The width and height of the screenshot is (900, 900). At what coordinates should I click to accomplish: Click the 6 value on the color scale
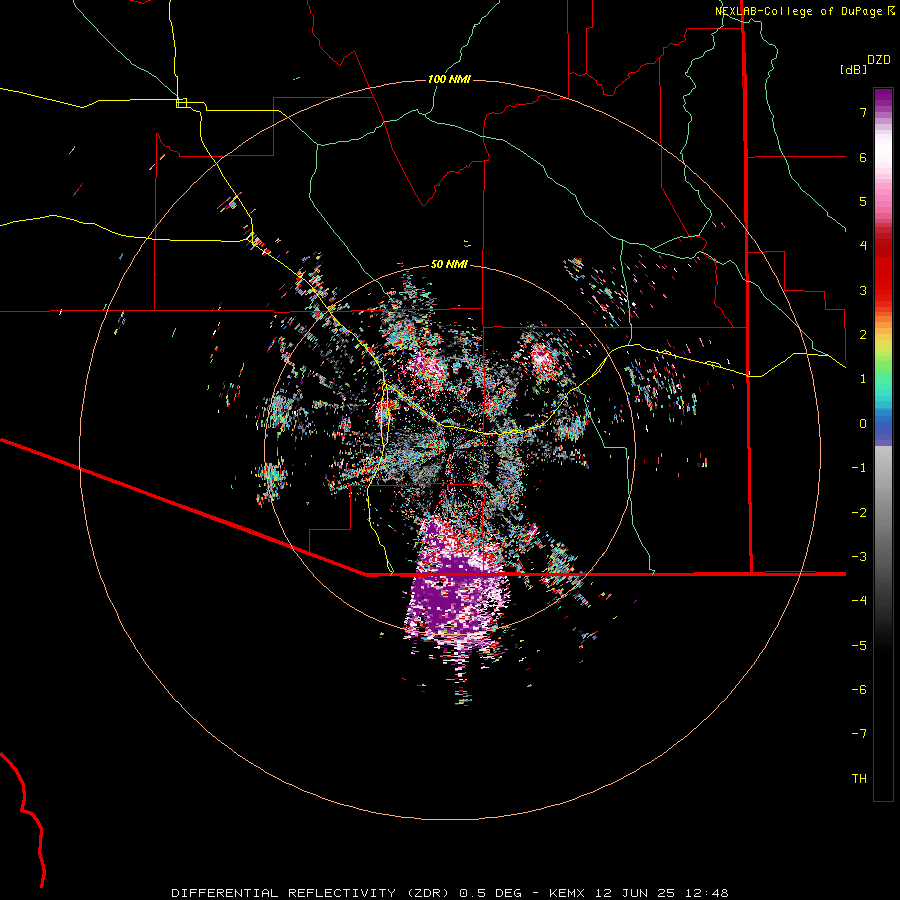(x=863, y=157)
